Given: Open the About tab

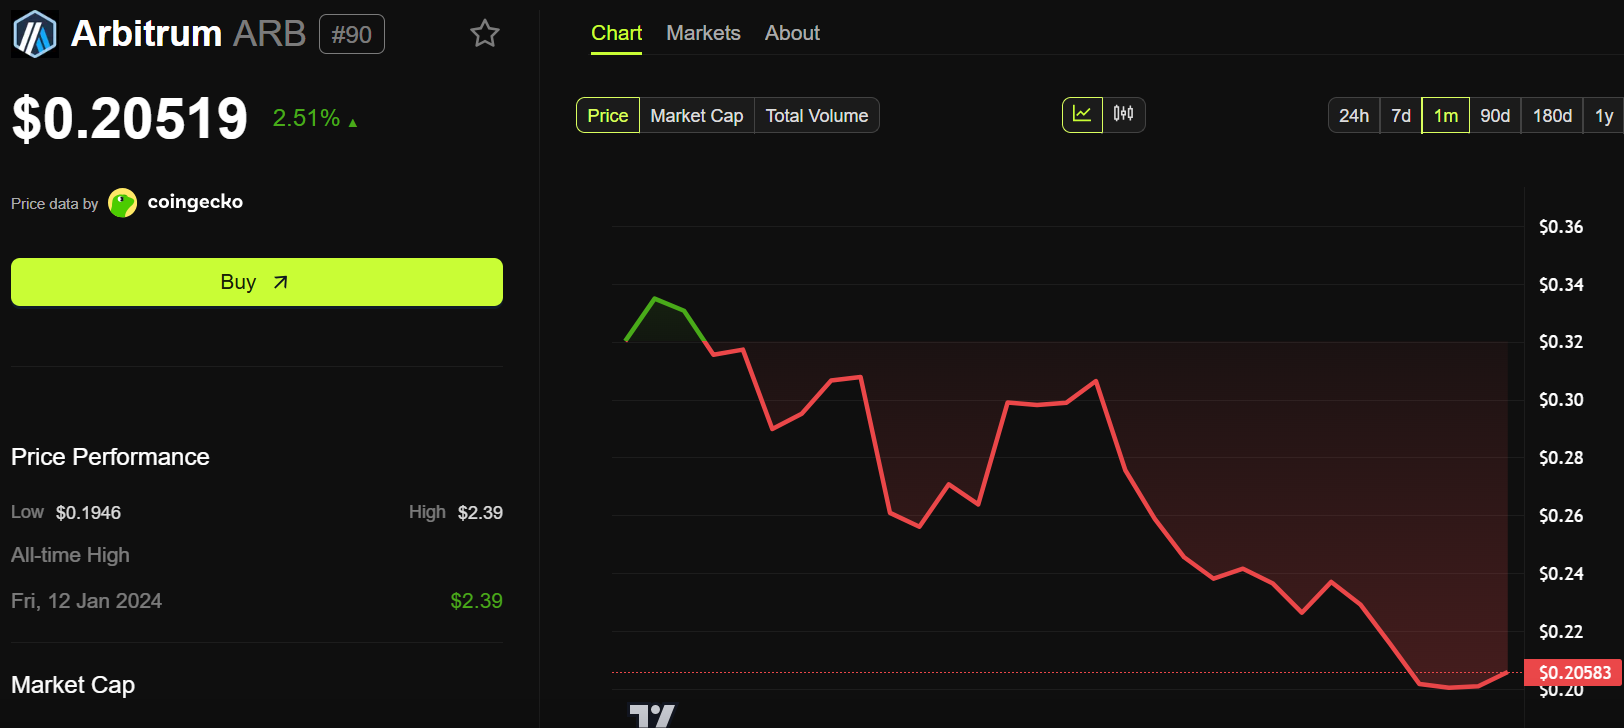Looking at the screenshot, I should (x=792, y=33).
